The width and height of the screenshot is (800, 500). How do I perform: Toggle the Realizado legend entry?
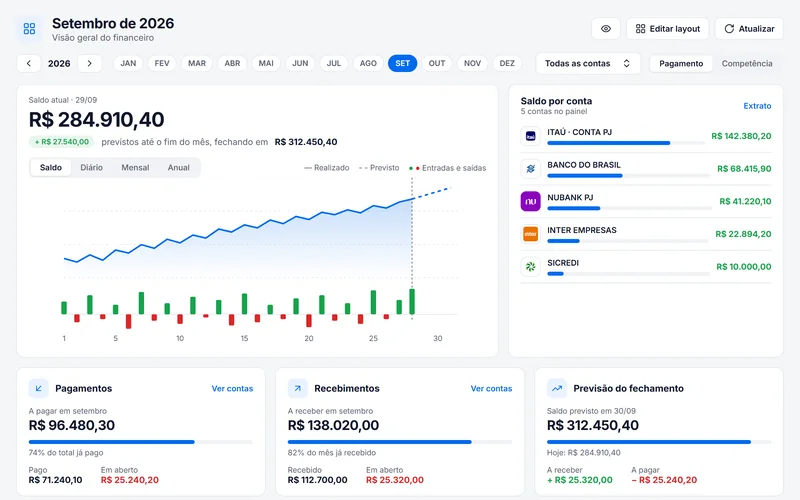coord(327,168)
